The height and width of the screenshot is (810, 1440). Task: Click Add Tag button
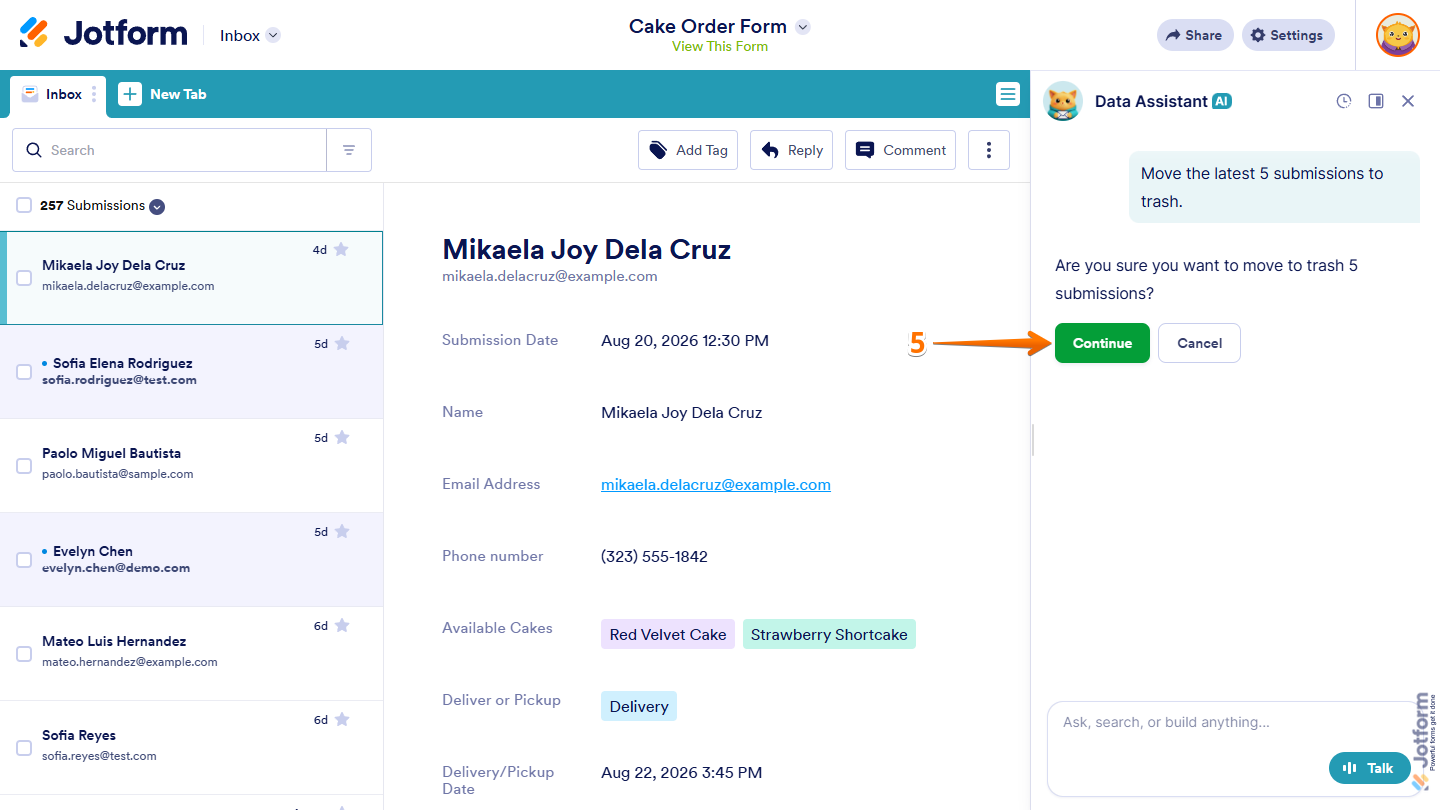click(x=688, y=150)
